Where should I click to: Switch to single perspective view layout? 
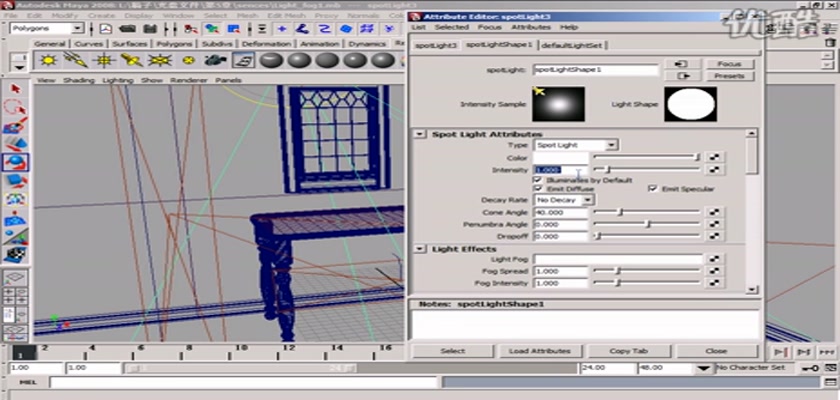[x=16, y=278]
